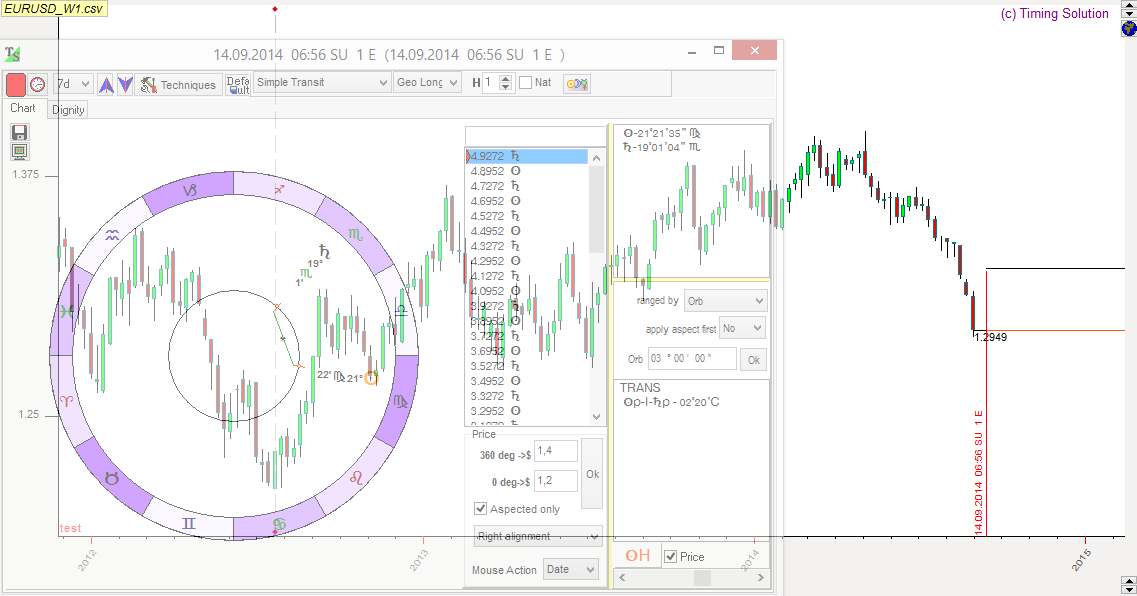
Task: Click the green monitor icon below save
Action: pyautogui.click(x=19, y=151)
